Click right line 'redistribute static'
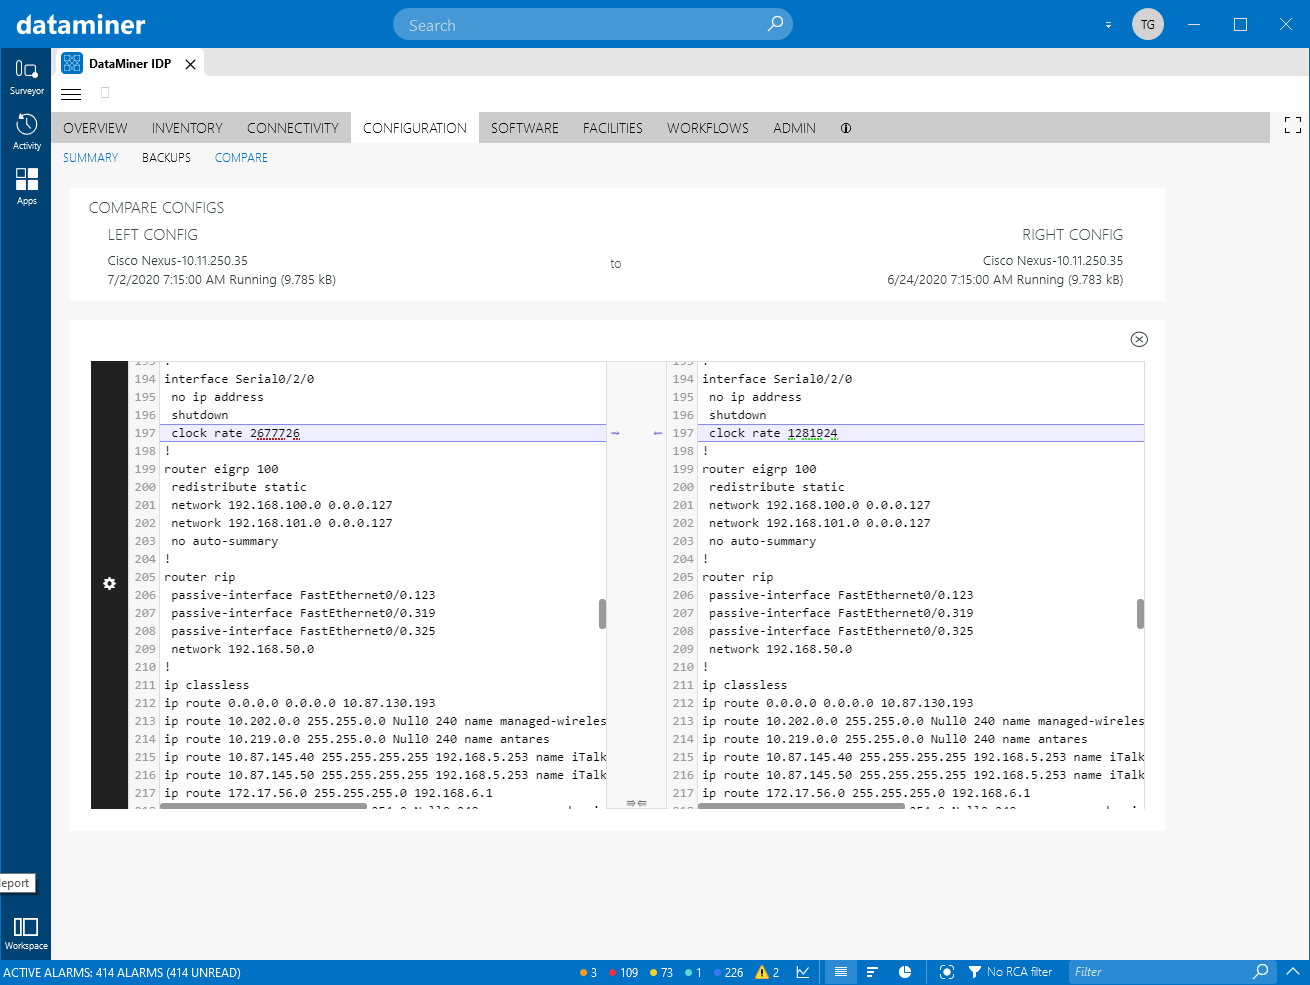The width and height of the screenshot is (1310, 985). point(777,487)
